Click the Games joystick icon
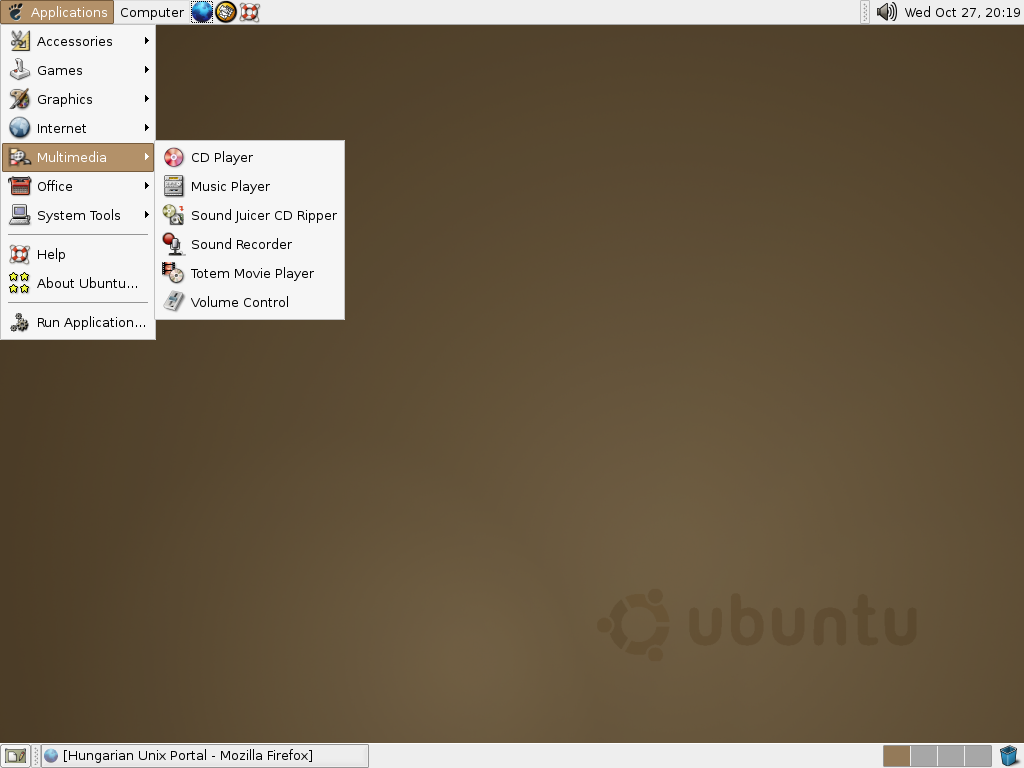 pyautogui.click(x=20, y=70)
